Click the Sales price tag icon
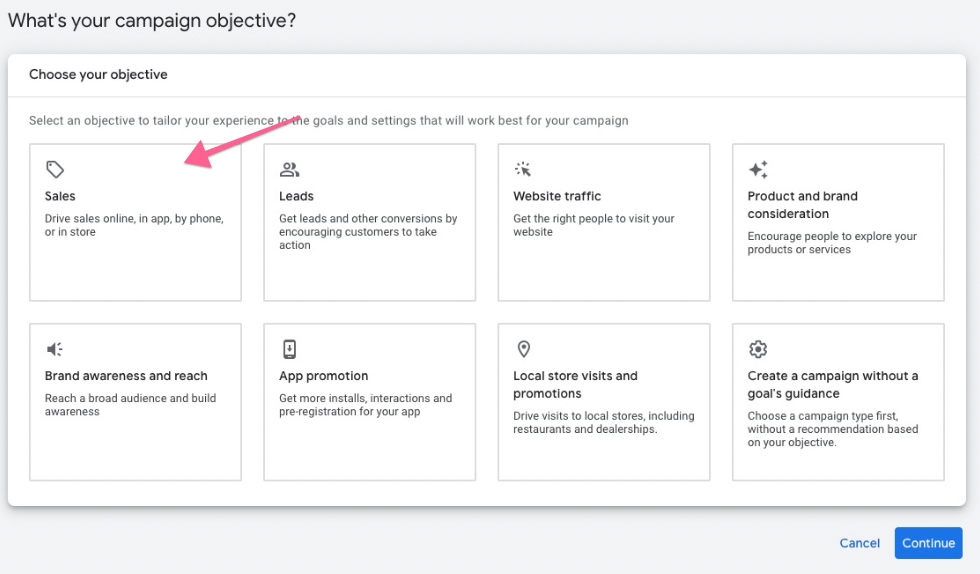 pos(55,169)
